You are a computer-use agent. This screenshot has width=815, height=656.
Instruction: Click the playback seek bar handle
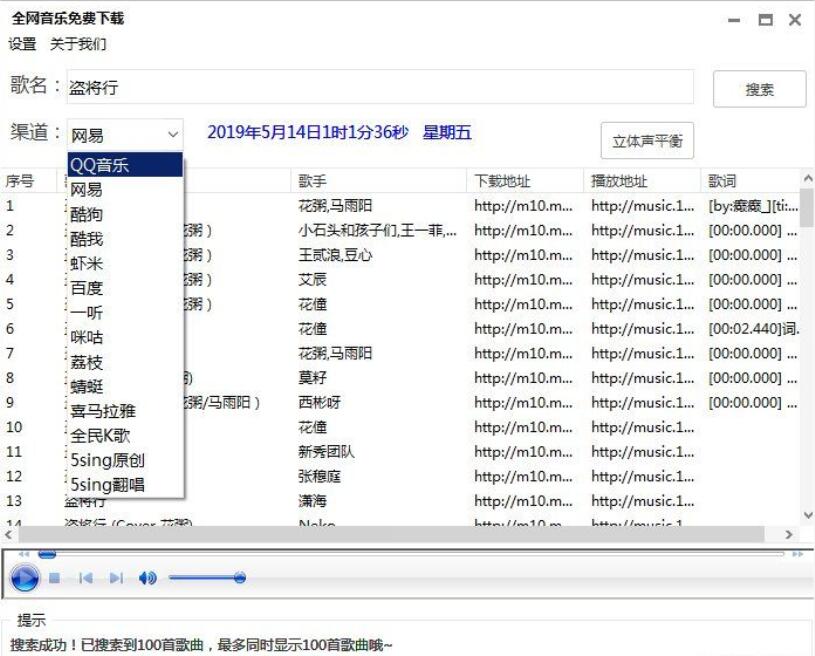point(47,555)
